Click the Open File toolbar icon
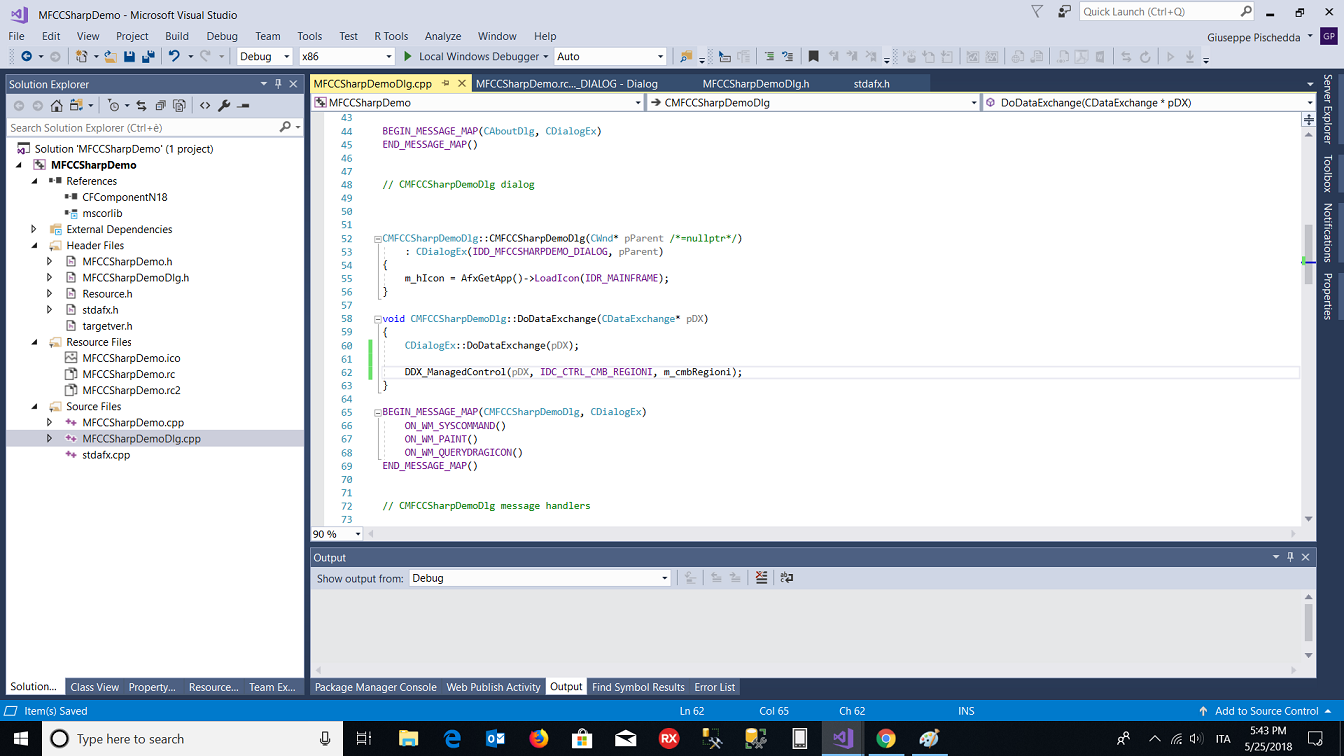1344x756 pixels. click(112, 57)
